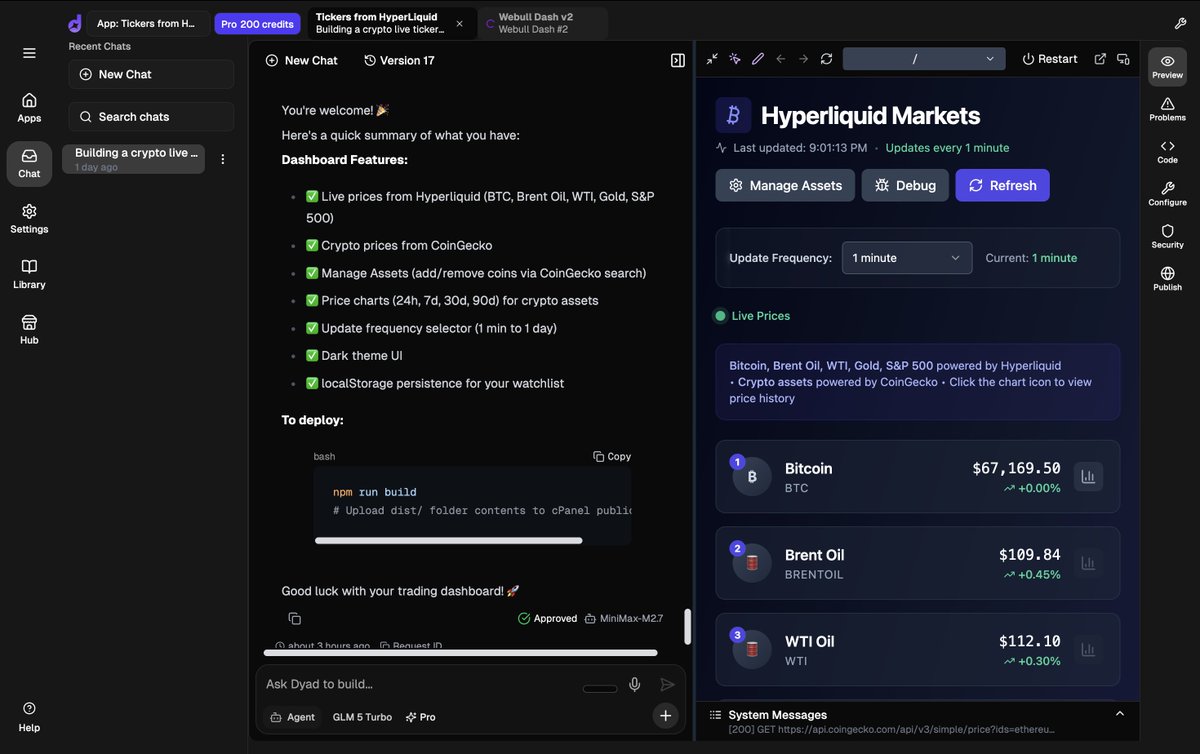
Task: Open the Publish panel
Action: pyautogui.click(x=1167, y=278)
